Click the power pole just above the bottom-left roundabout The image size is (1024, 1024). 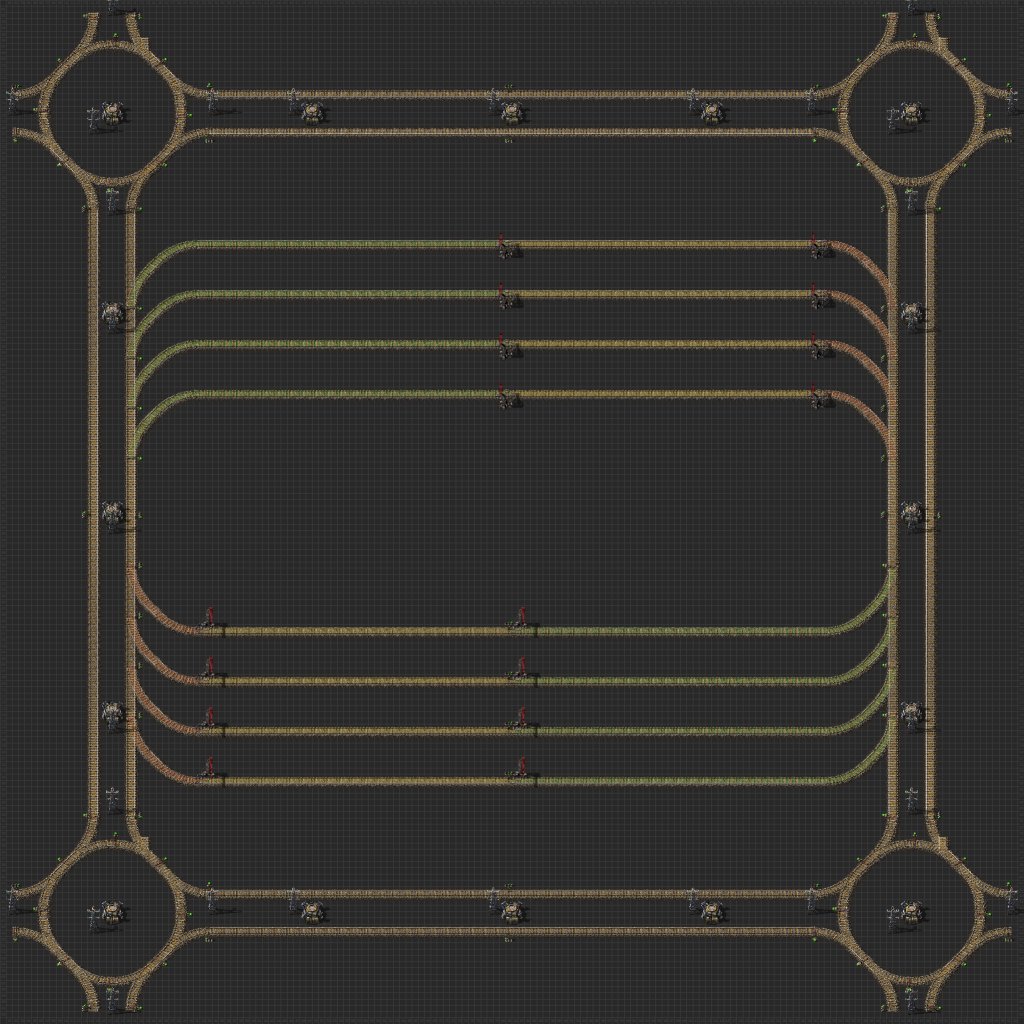tap(113, 800)
